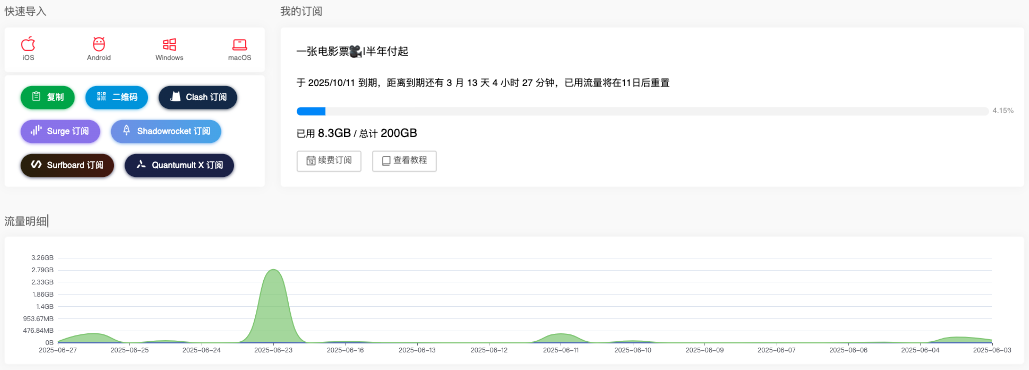Open the 二维码 QR code button

(117, 97)
